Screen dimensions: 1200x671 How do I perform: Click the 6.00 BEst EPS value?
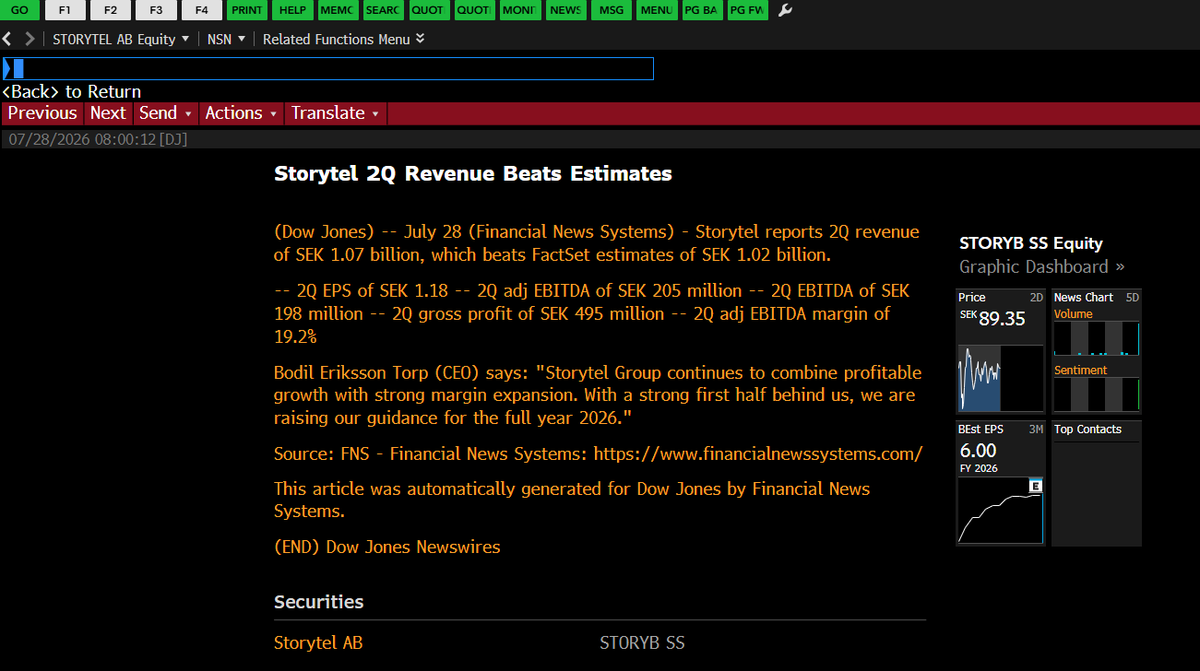coord(978,451)
